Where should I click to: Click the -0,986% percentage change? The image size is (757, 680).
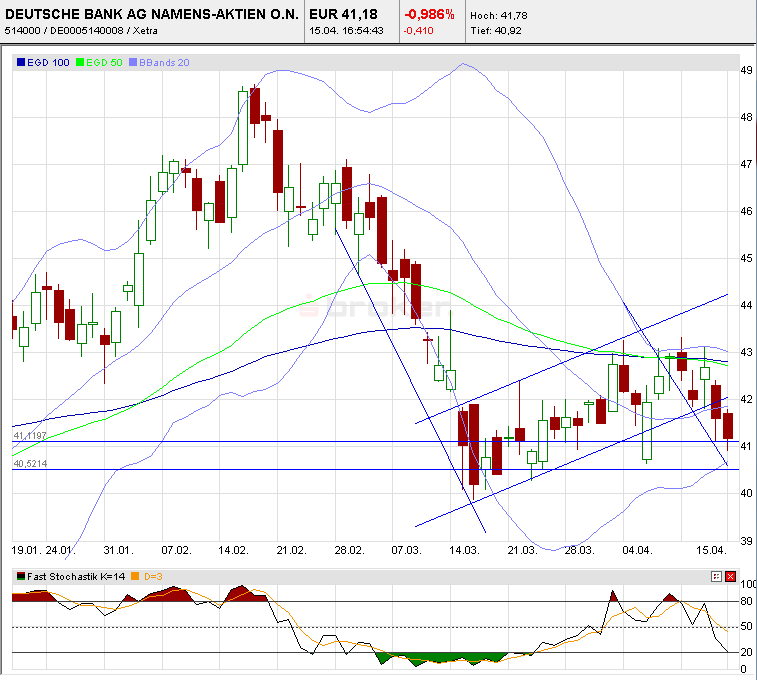429,14
